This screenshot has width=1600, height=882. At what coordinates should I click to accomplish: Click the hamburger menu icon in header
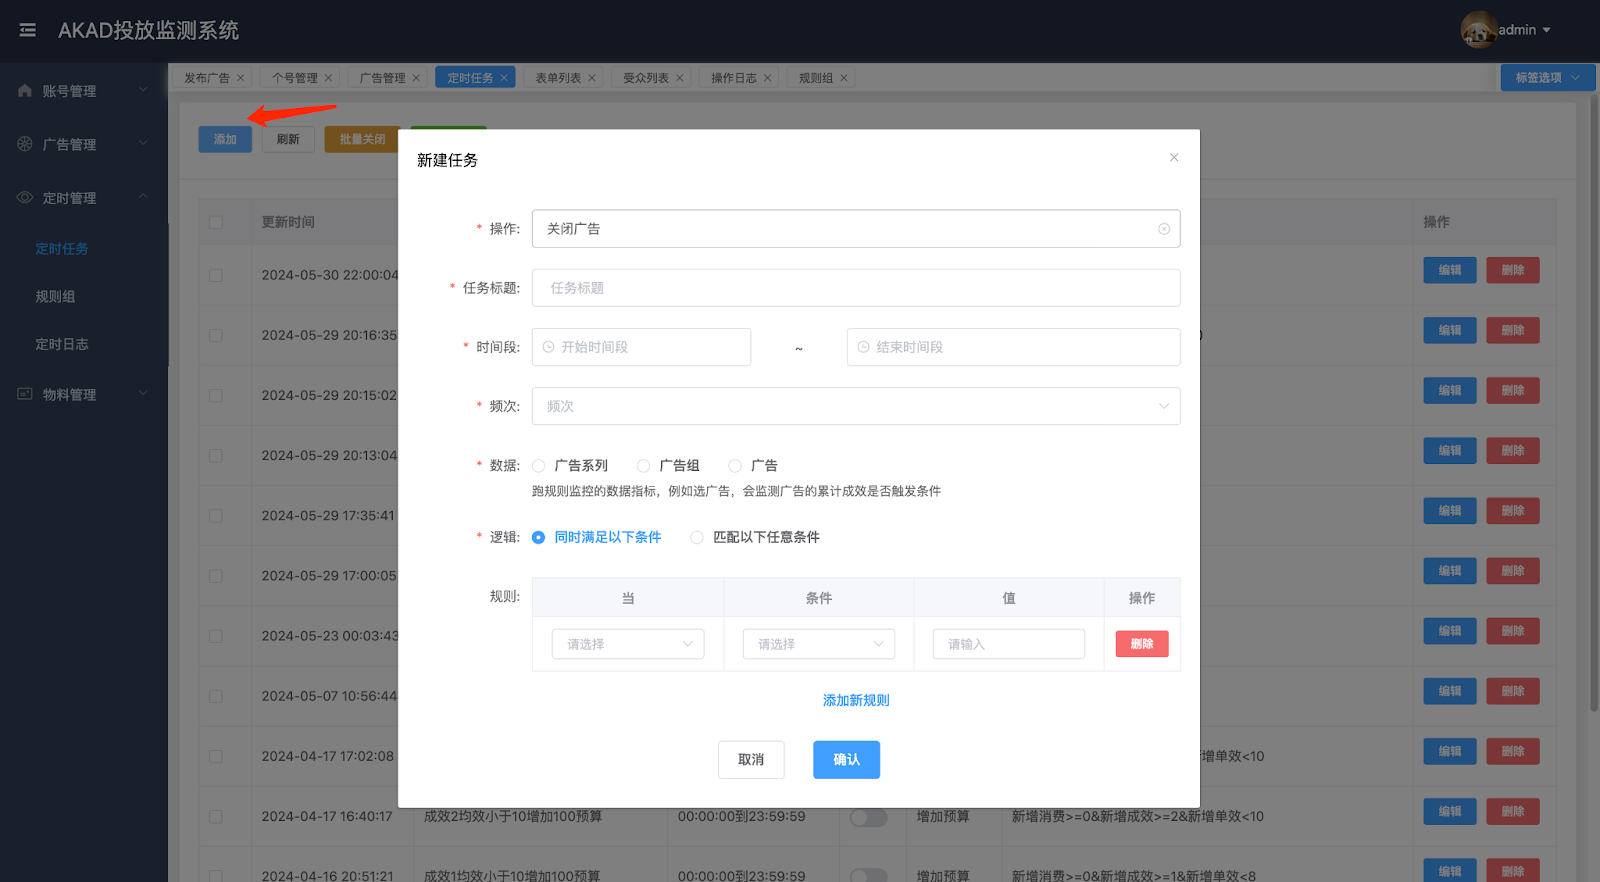point(28,30)
